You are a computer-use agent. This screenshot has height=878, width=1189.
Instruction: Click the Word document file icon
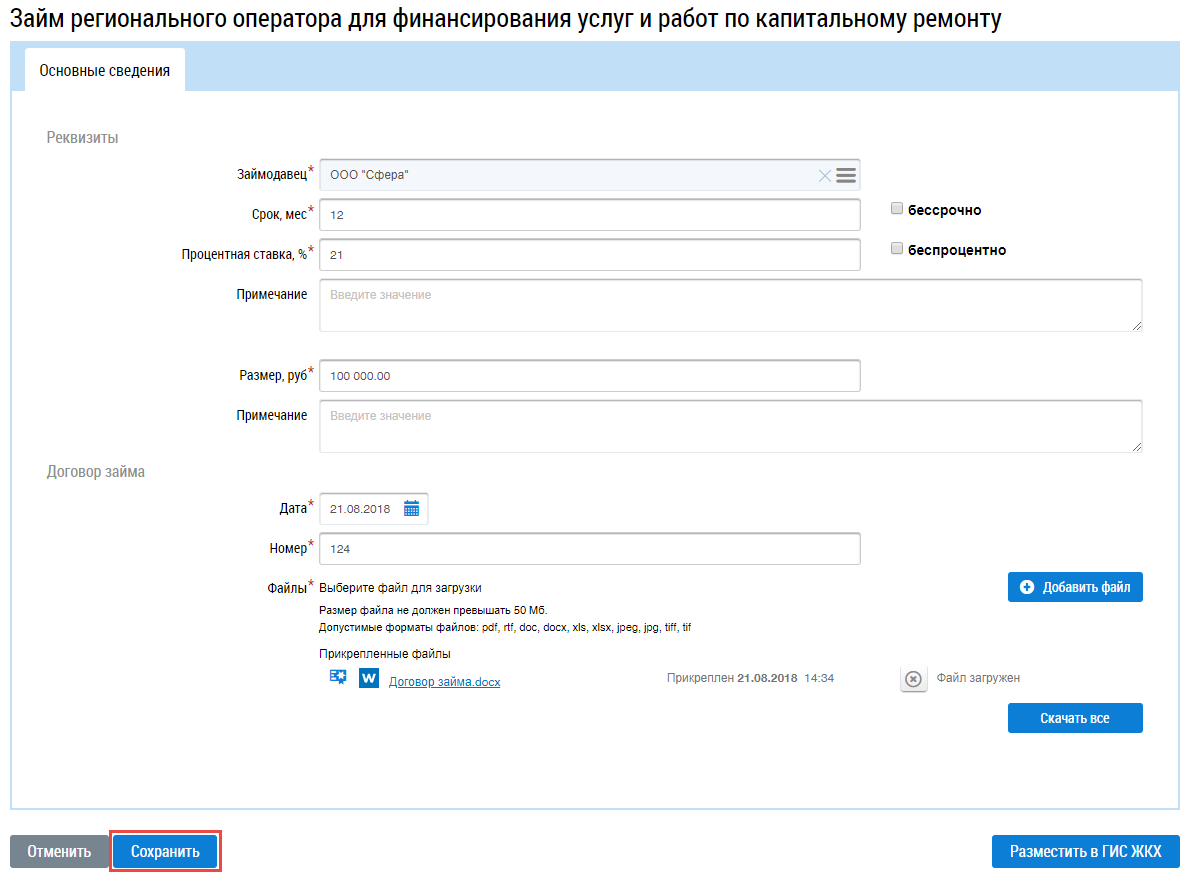(369, 679)
